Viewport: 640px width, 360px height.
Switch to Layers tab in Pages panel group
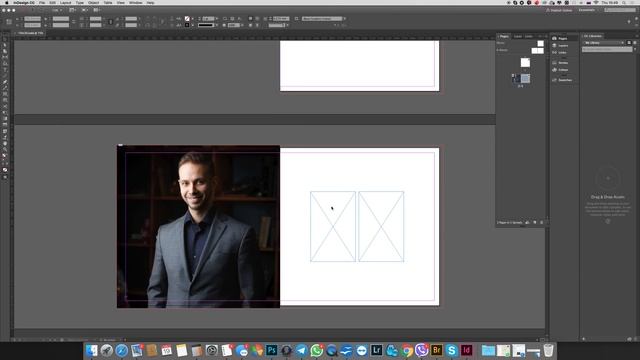pyautogui.click(x=518, y=36)
